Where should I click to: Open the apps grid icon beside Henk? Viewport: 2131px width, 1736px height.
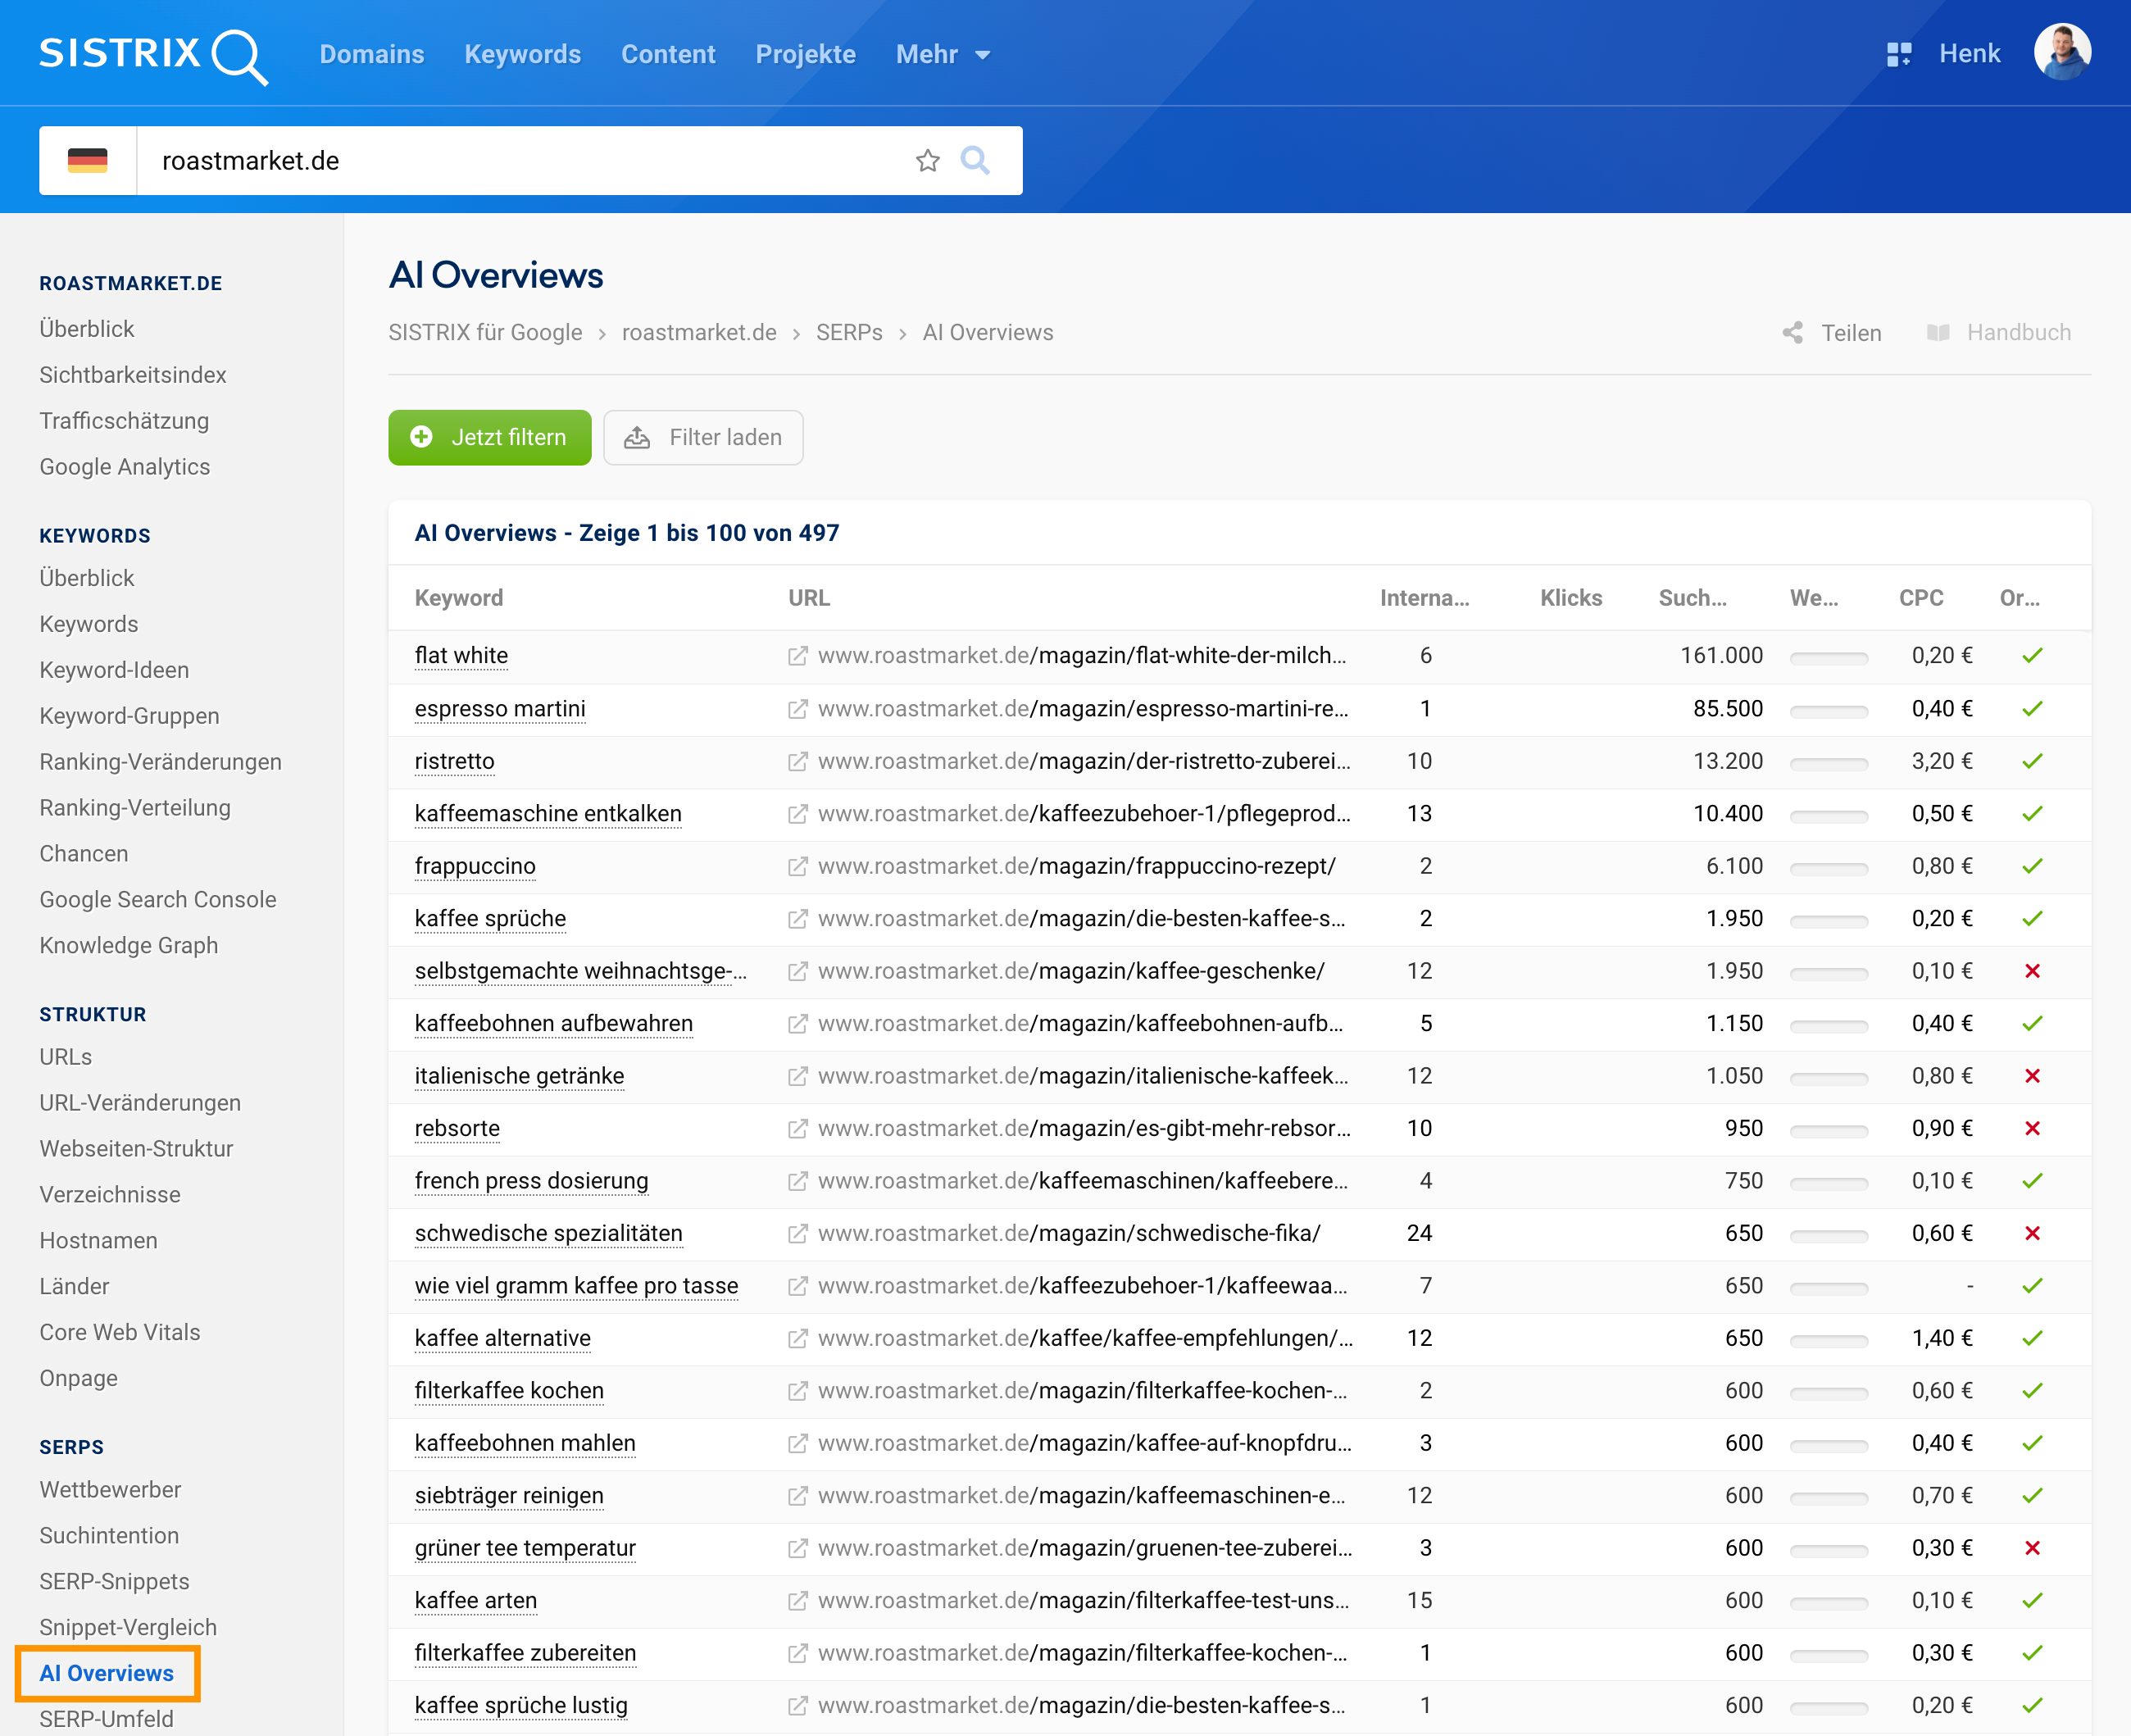[1898, 54]
